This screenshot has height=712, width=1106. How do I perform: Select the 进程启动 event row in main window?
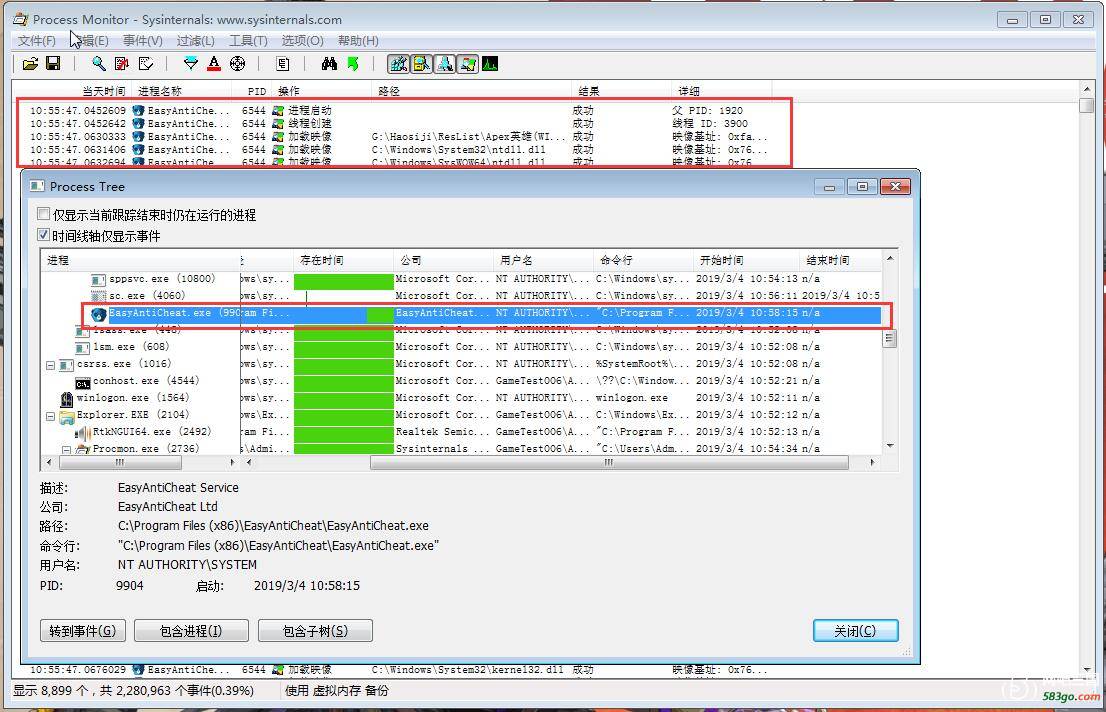[x=402, y=111]
